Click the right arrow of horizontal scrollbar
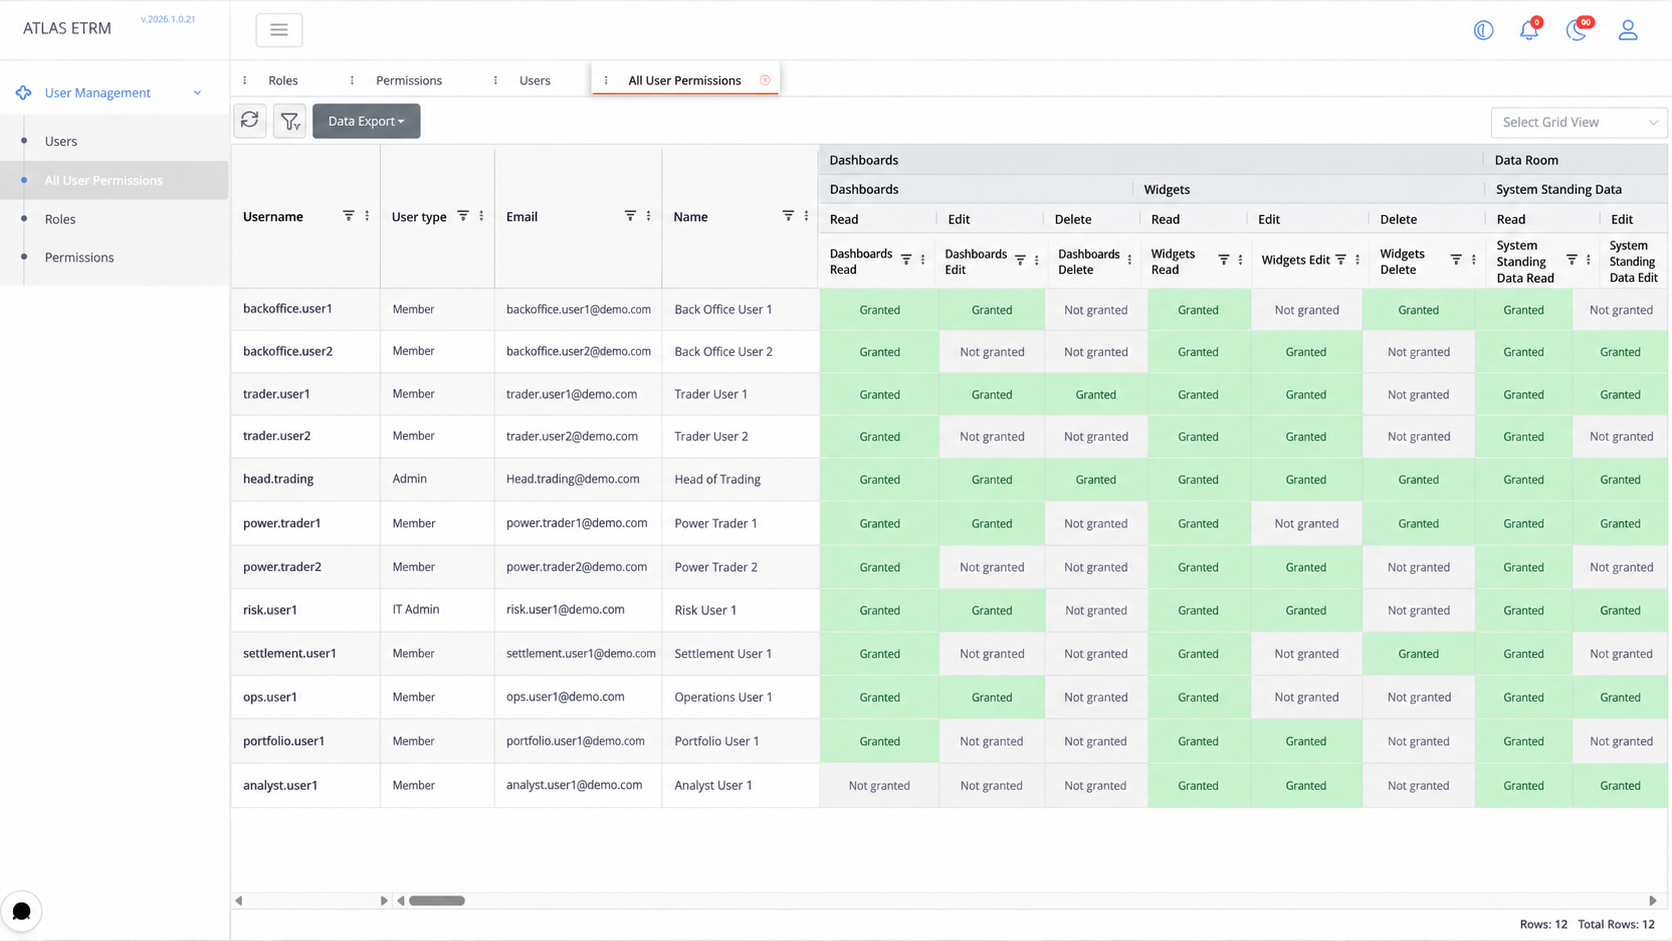This screenshot has height=941, width=1672. tap(1652, 901)
